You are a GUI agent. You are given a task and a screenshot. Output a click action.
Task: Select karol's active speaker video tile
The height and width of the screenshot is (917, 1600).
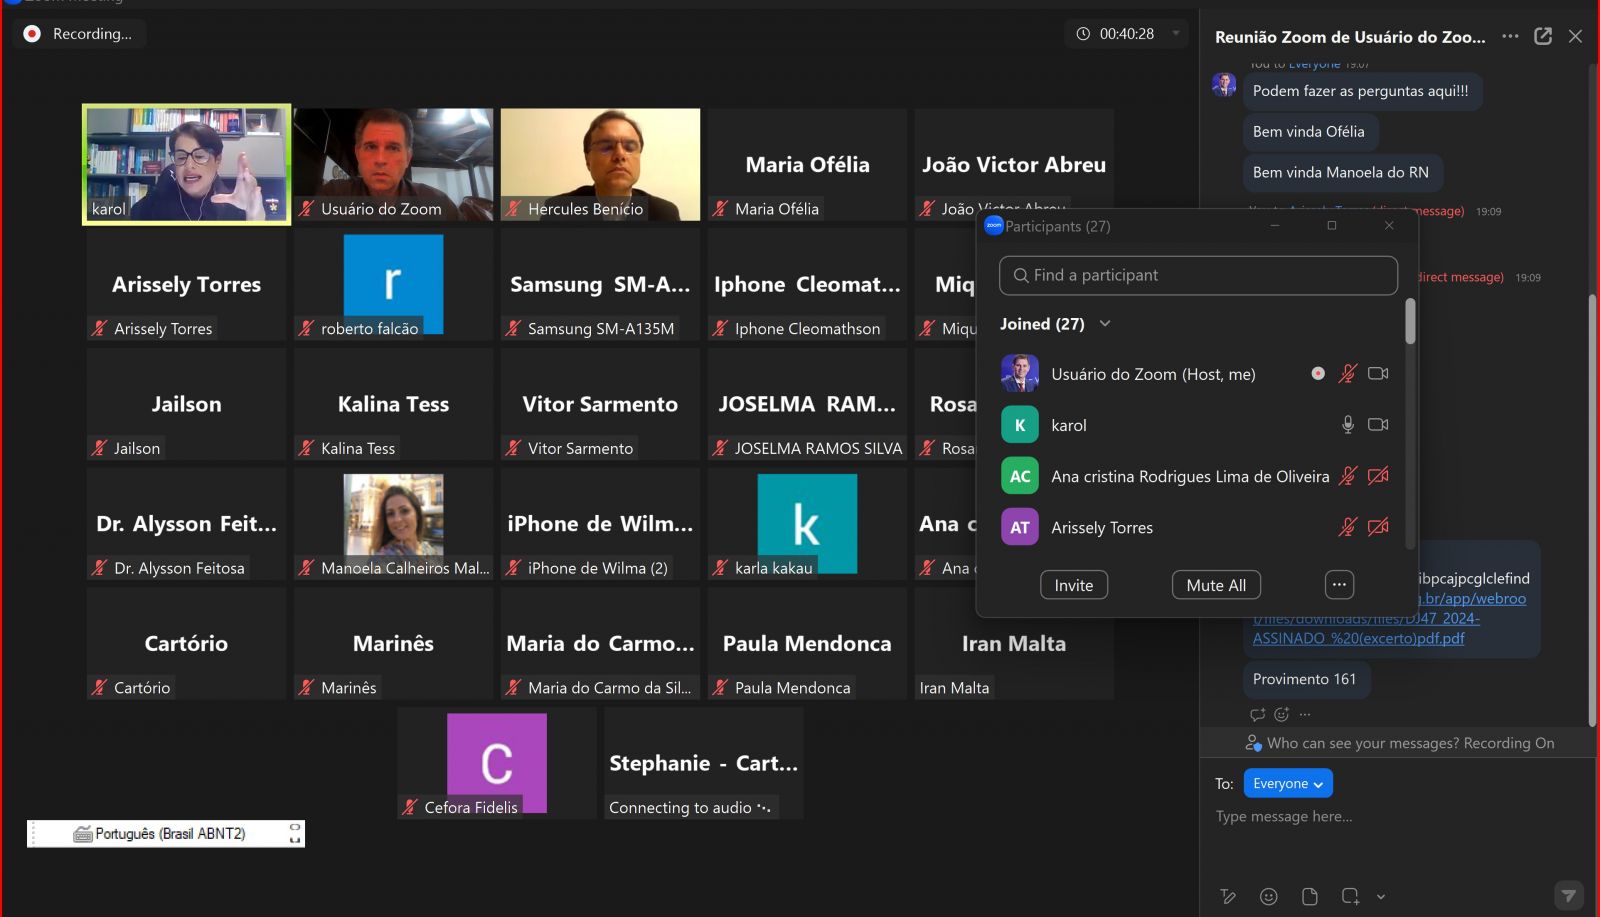pos(186,165)
